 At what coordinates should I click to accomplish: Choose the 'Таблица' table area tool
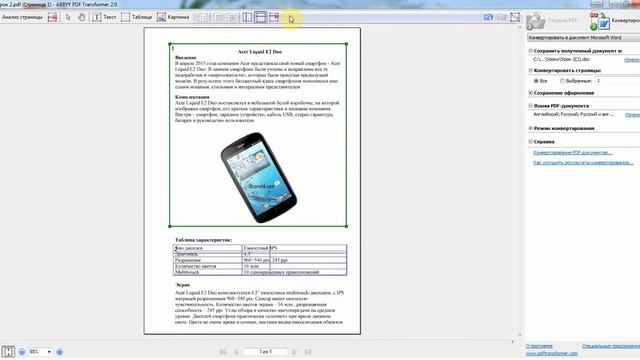click(x=136, y=17)
